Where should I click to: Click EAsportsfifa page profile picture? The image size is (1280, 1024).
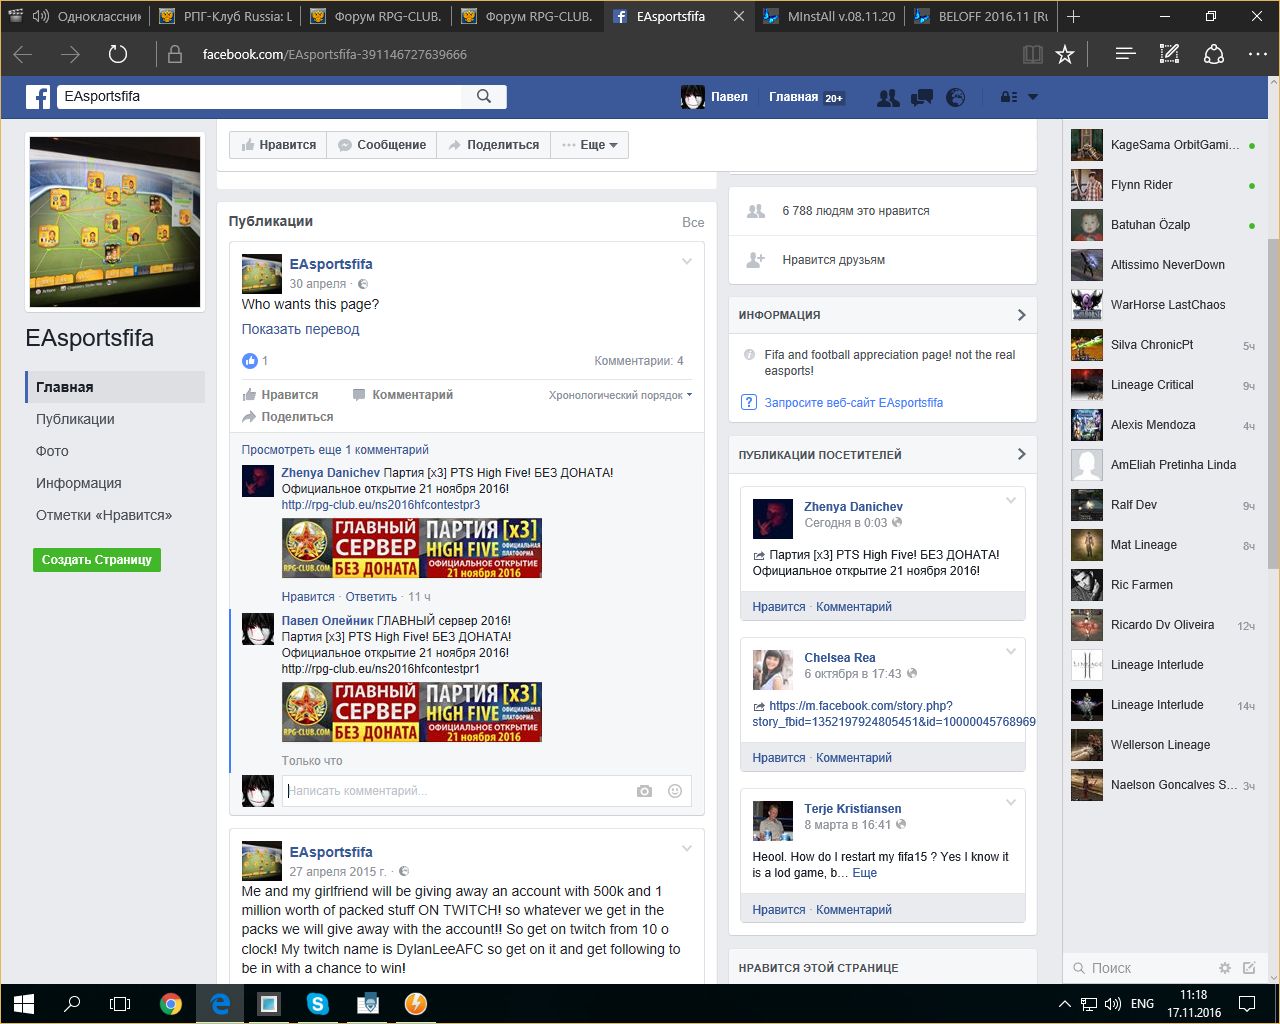pyautogui.click(x=115, y=222)
